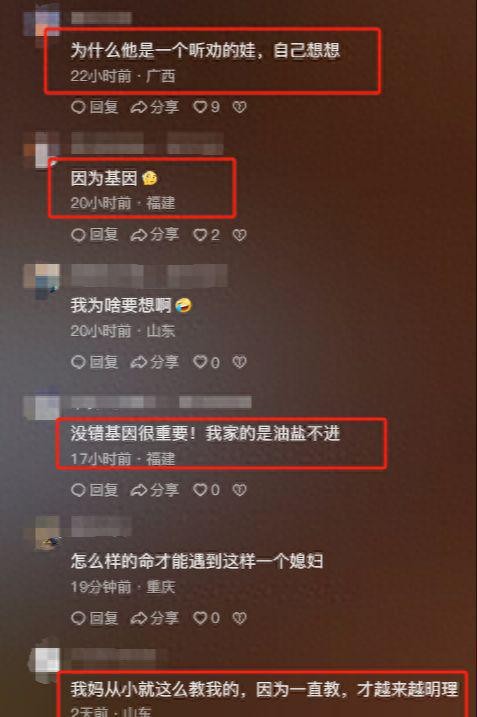Like the 因为基因 comment with 2 likes

coord(206,235)
